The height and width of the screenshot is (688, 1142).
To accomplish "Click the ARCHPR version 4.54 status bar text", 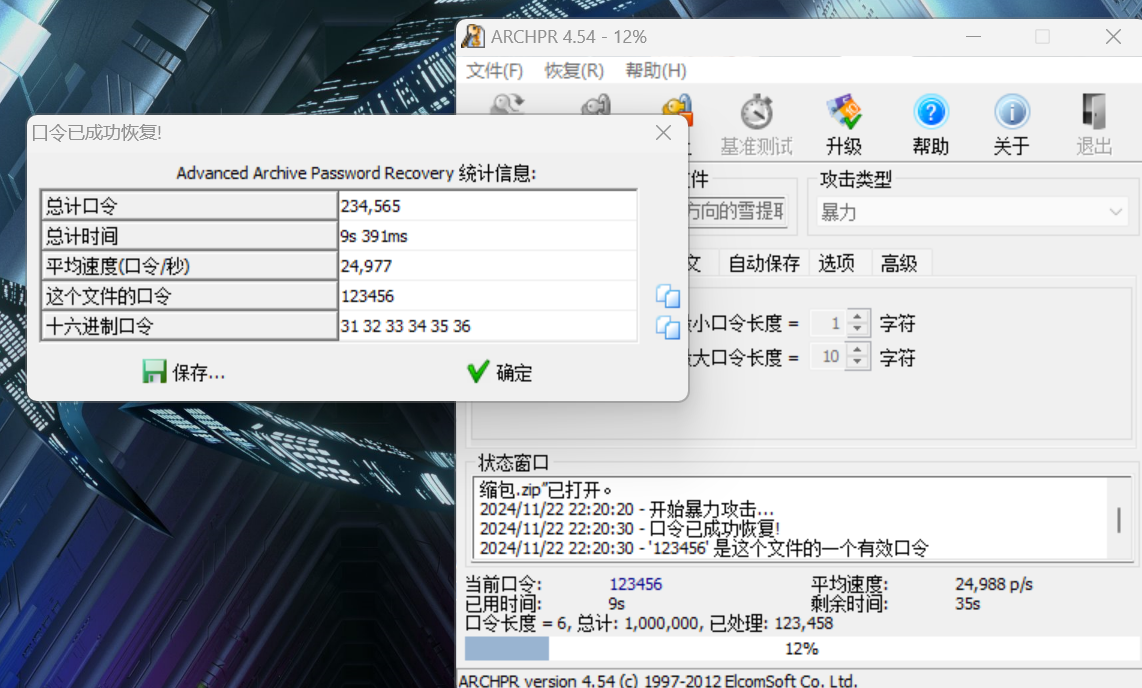I will pyautogui.click(x=658, y=681).
